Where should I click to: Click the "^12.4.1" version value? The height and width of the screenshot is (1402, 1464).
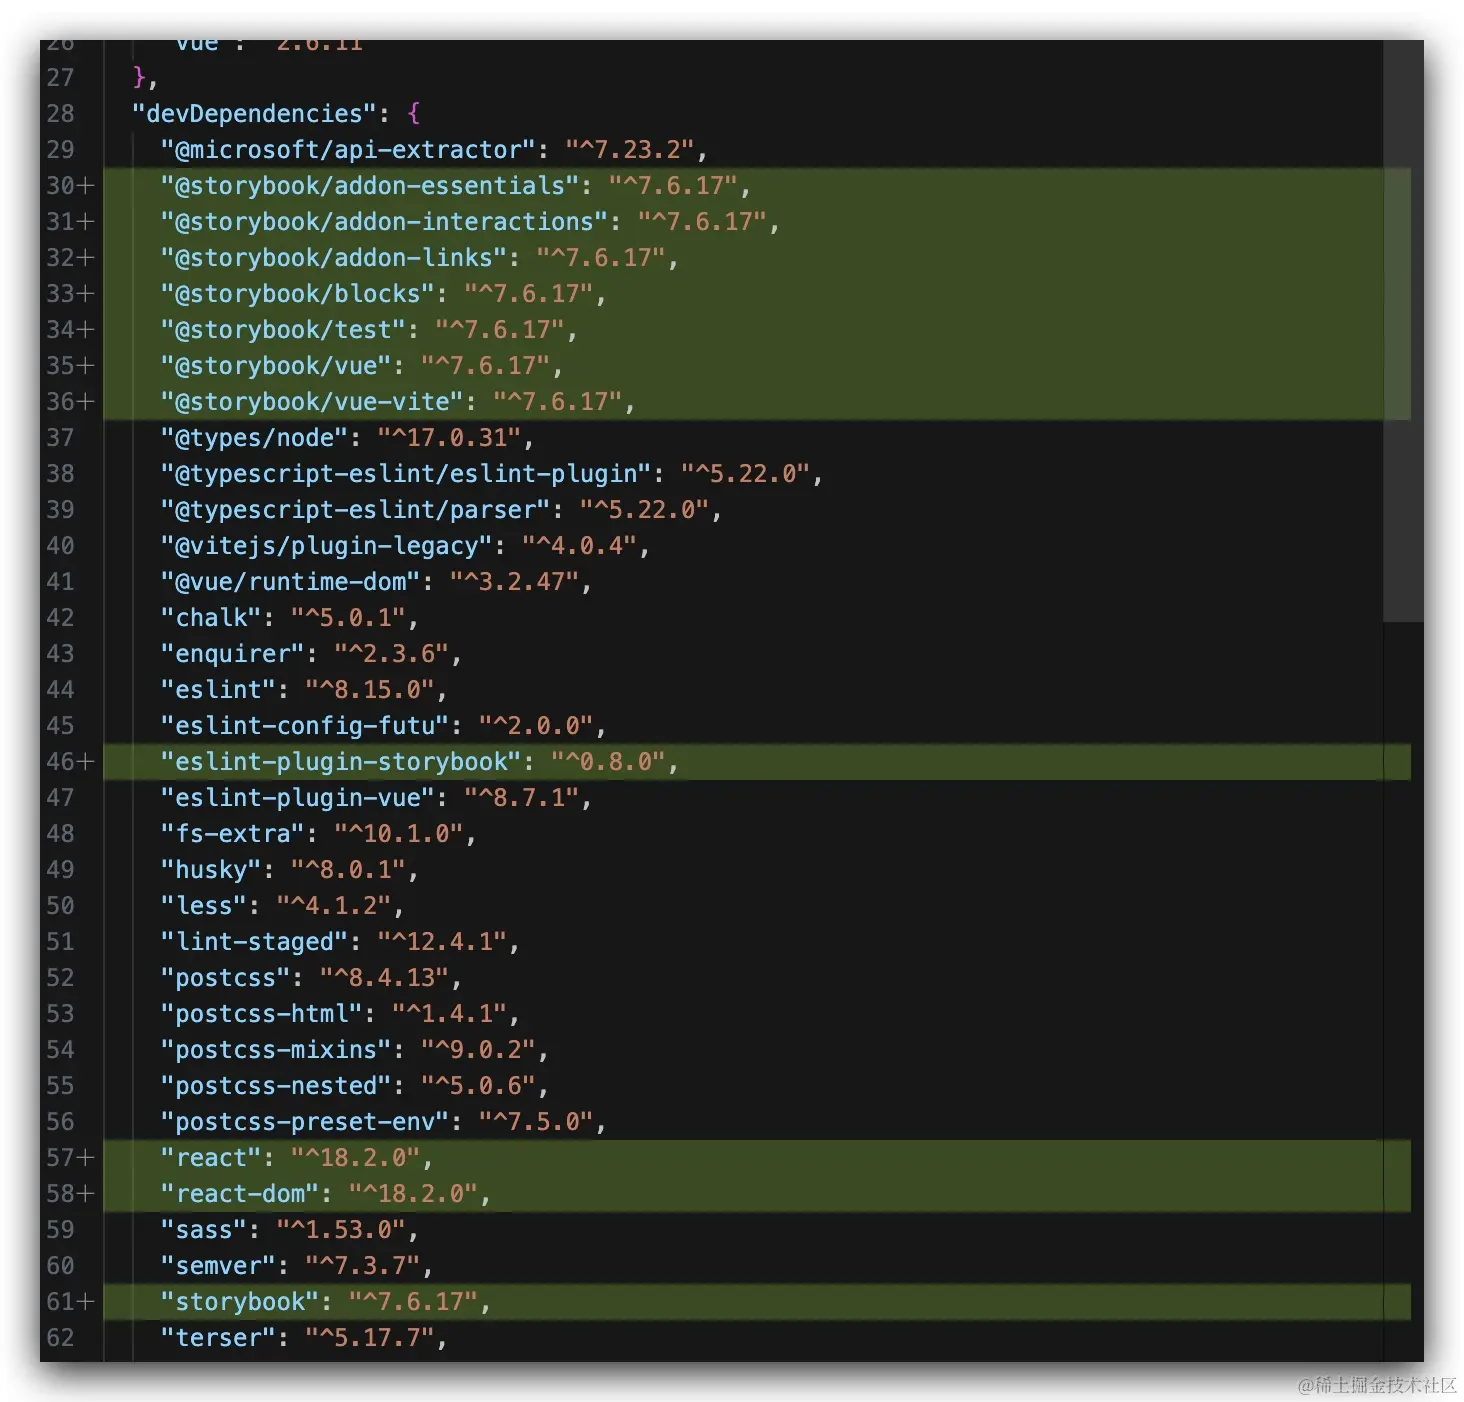(441, 942)
